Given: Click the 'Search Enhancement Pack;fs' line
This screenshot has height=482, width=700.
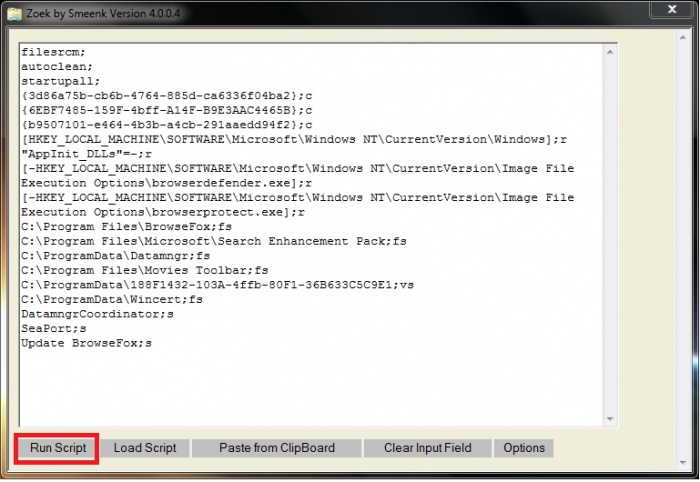Looking at the screenshot, I should (213, 241).
